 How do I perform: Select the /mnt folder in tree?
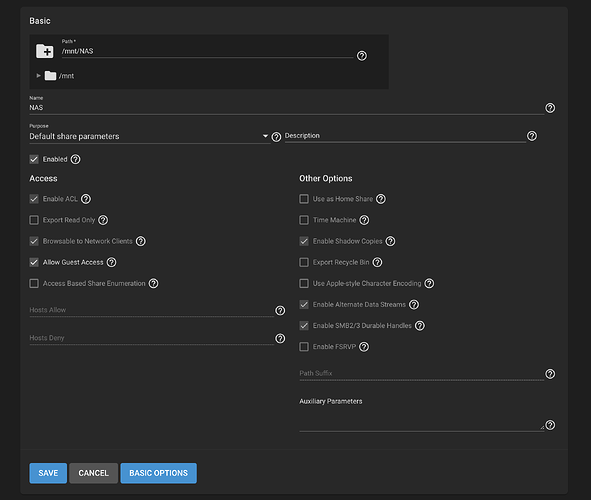[66, 76]
